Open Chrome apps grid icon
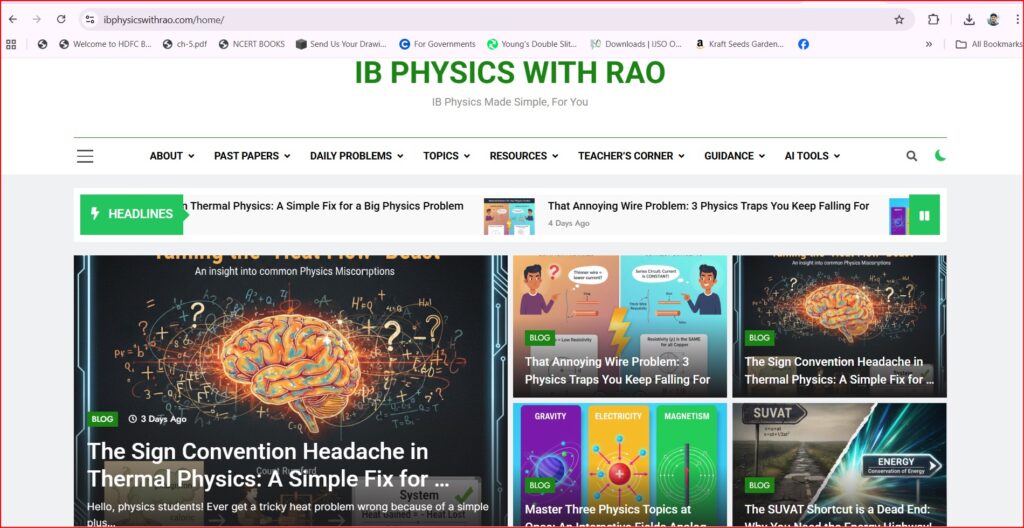The width and height of the screenshot is (1024, 528). pos(12,44)
